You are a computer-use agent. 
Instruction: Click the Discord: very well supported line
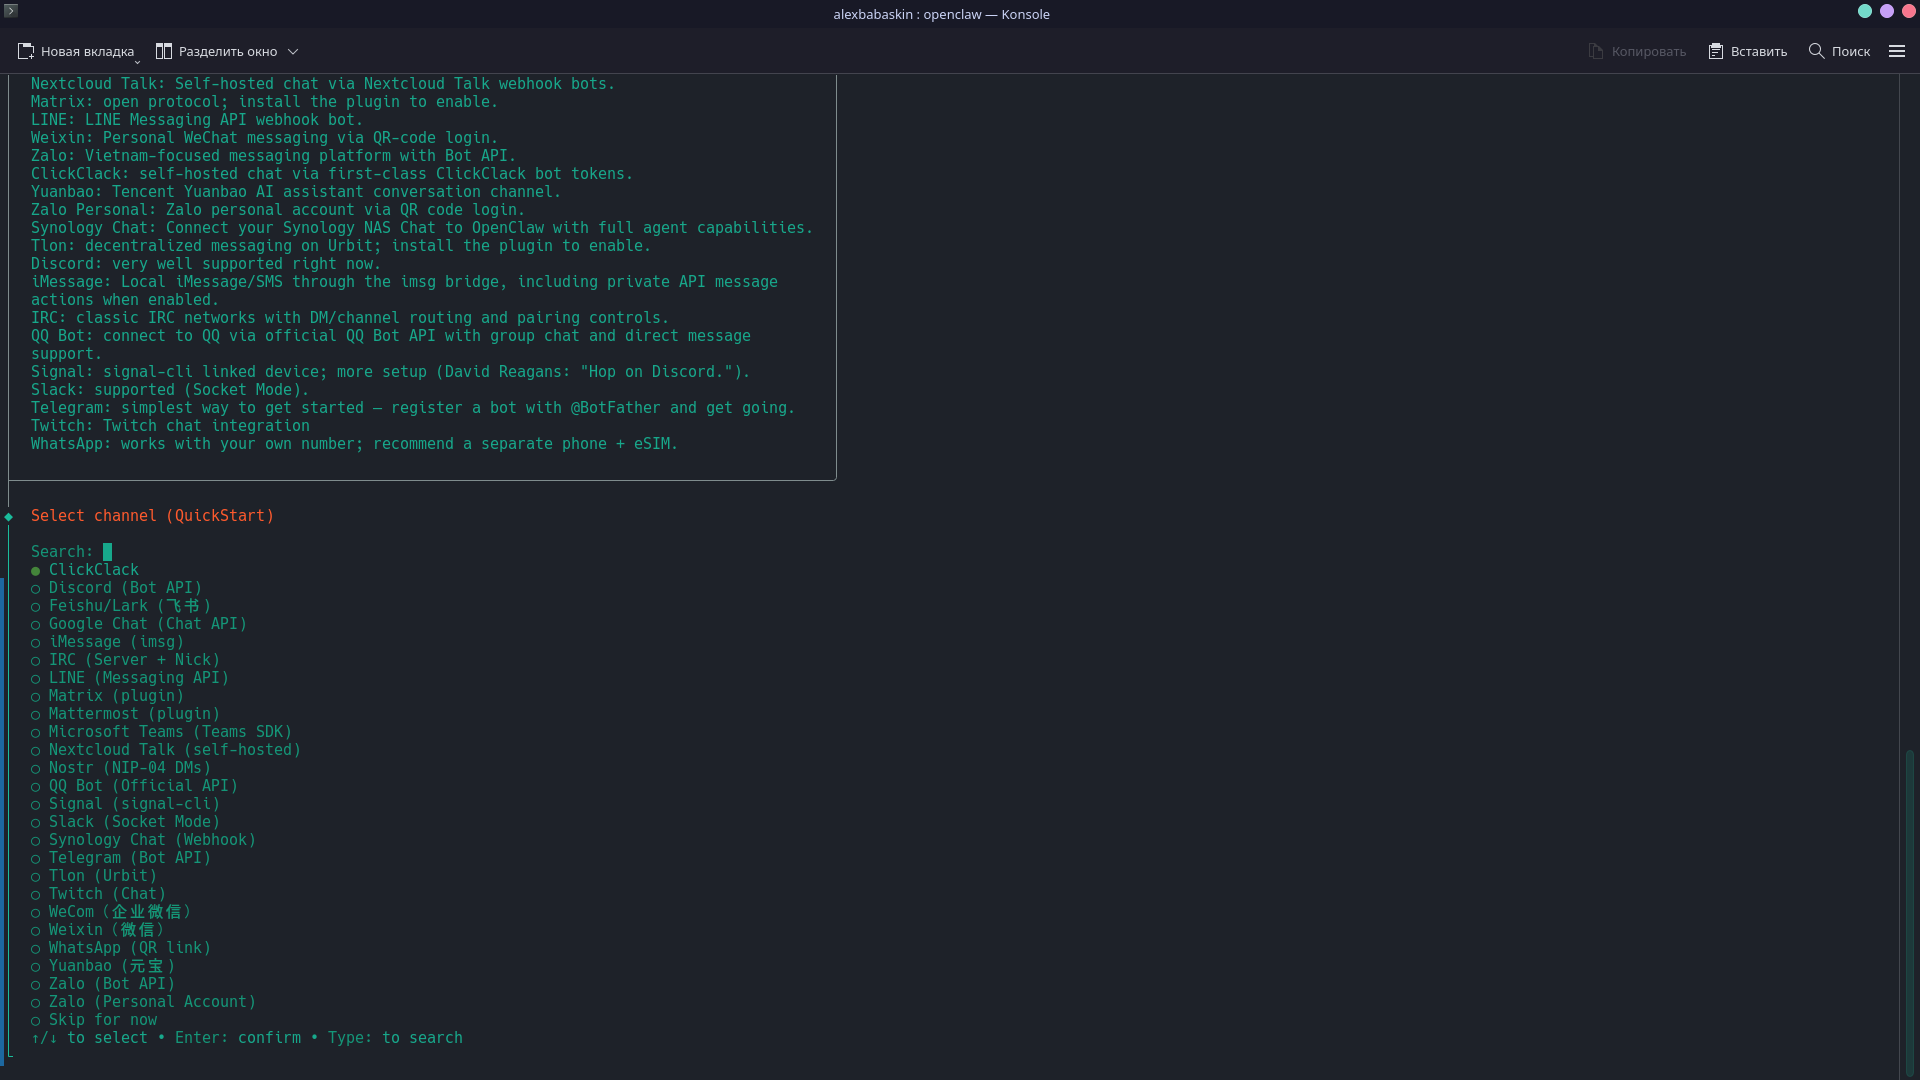click(x=206, y=264)
